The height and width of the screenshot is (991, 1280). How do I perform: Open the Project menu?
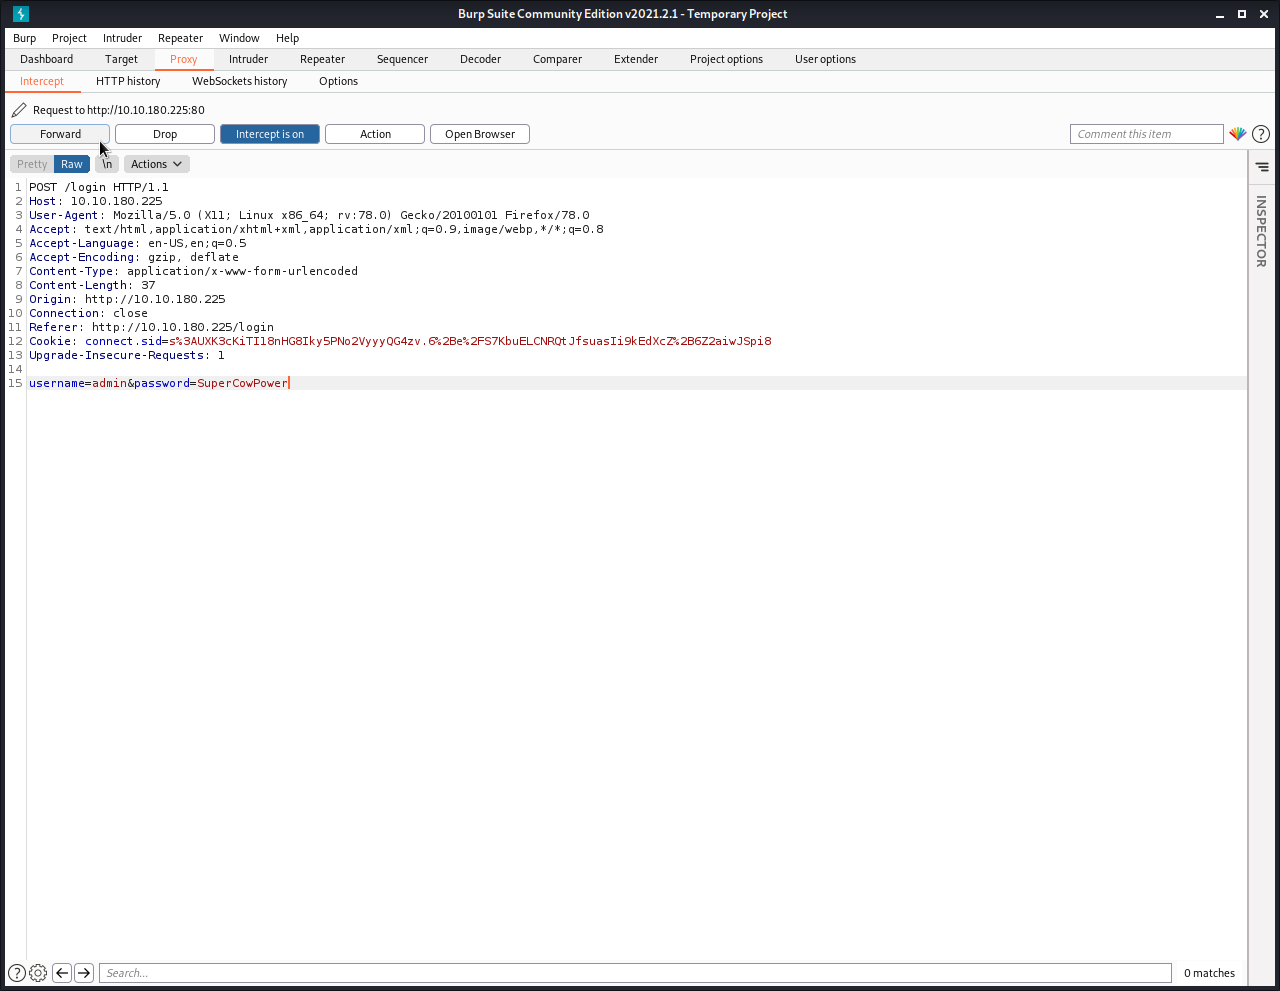click(70, 38)
